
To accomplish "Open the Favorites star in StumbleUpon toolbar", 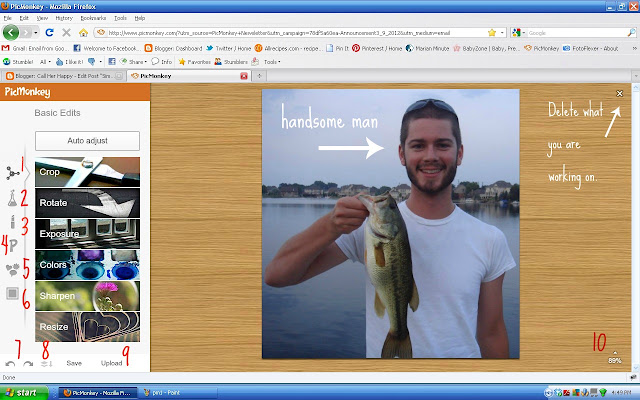I will click(x=195, y=62).
